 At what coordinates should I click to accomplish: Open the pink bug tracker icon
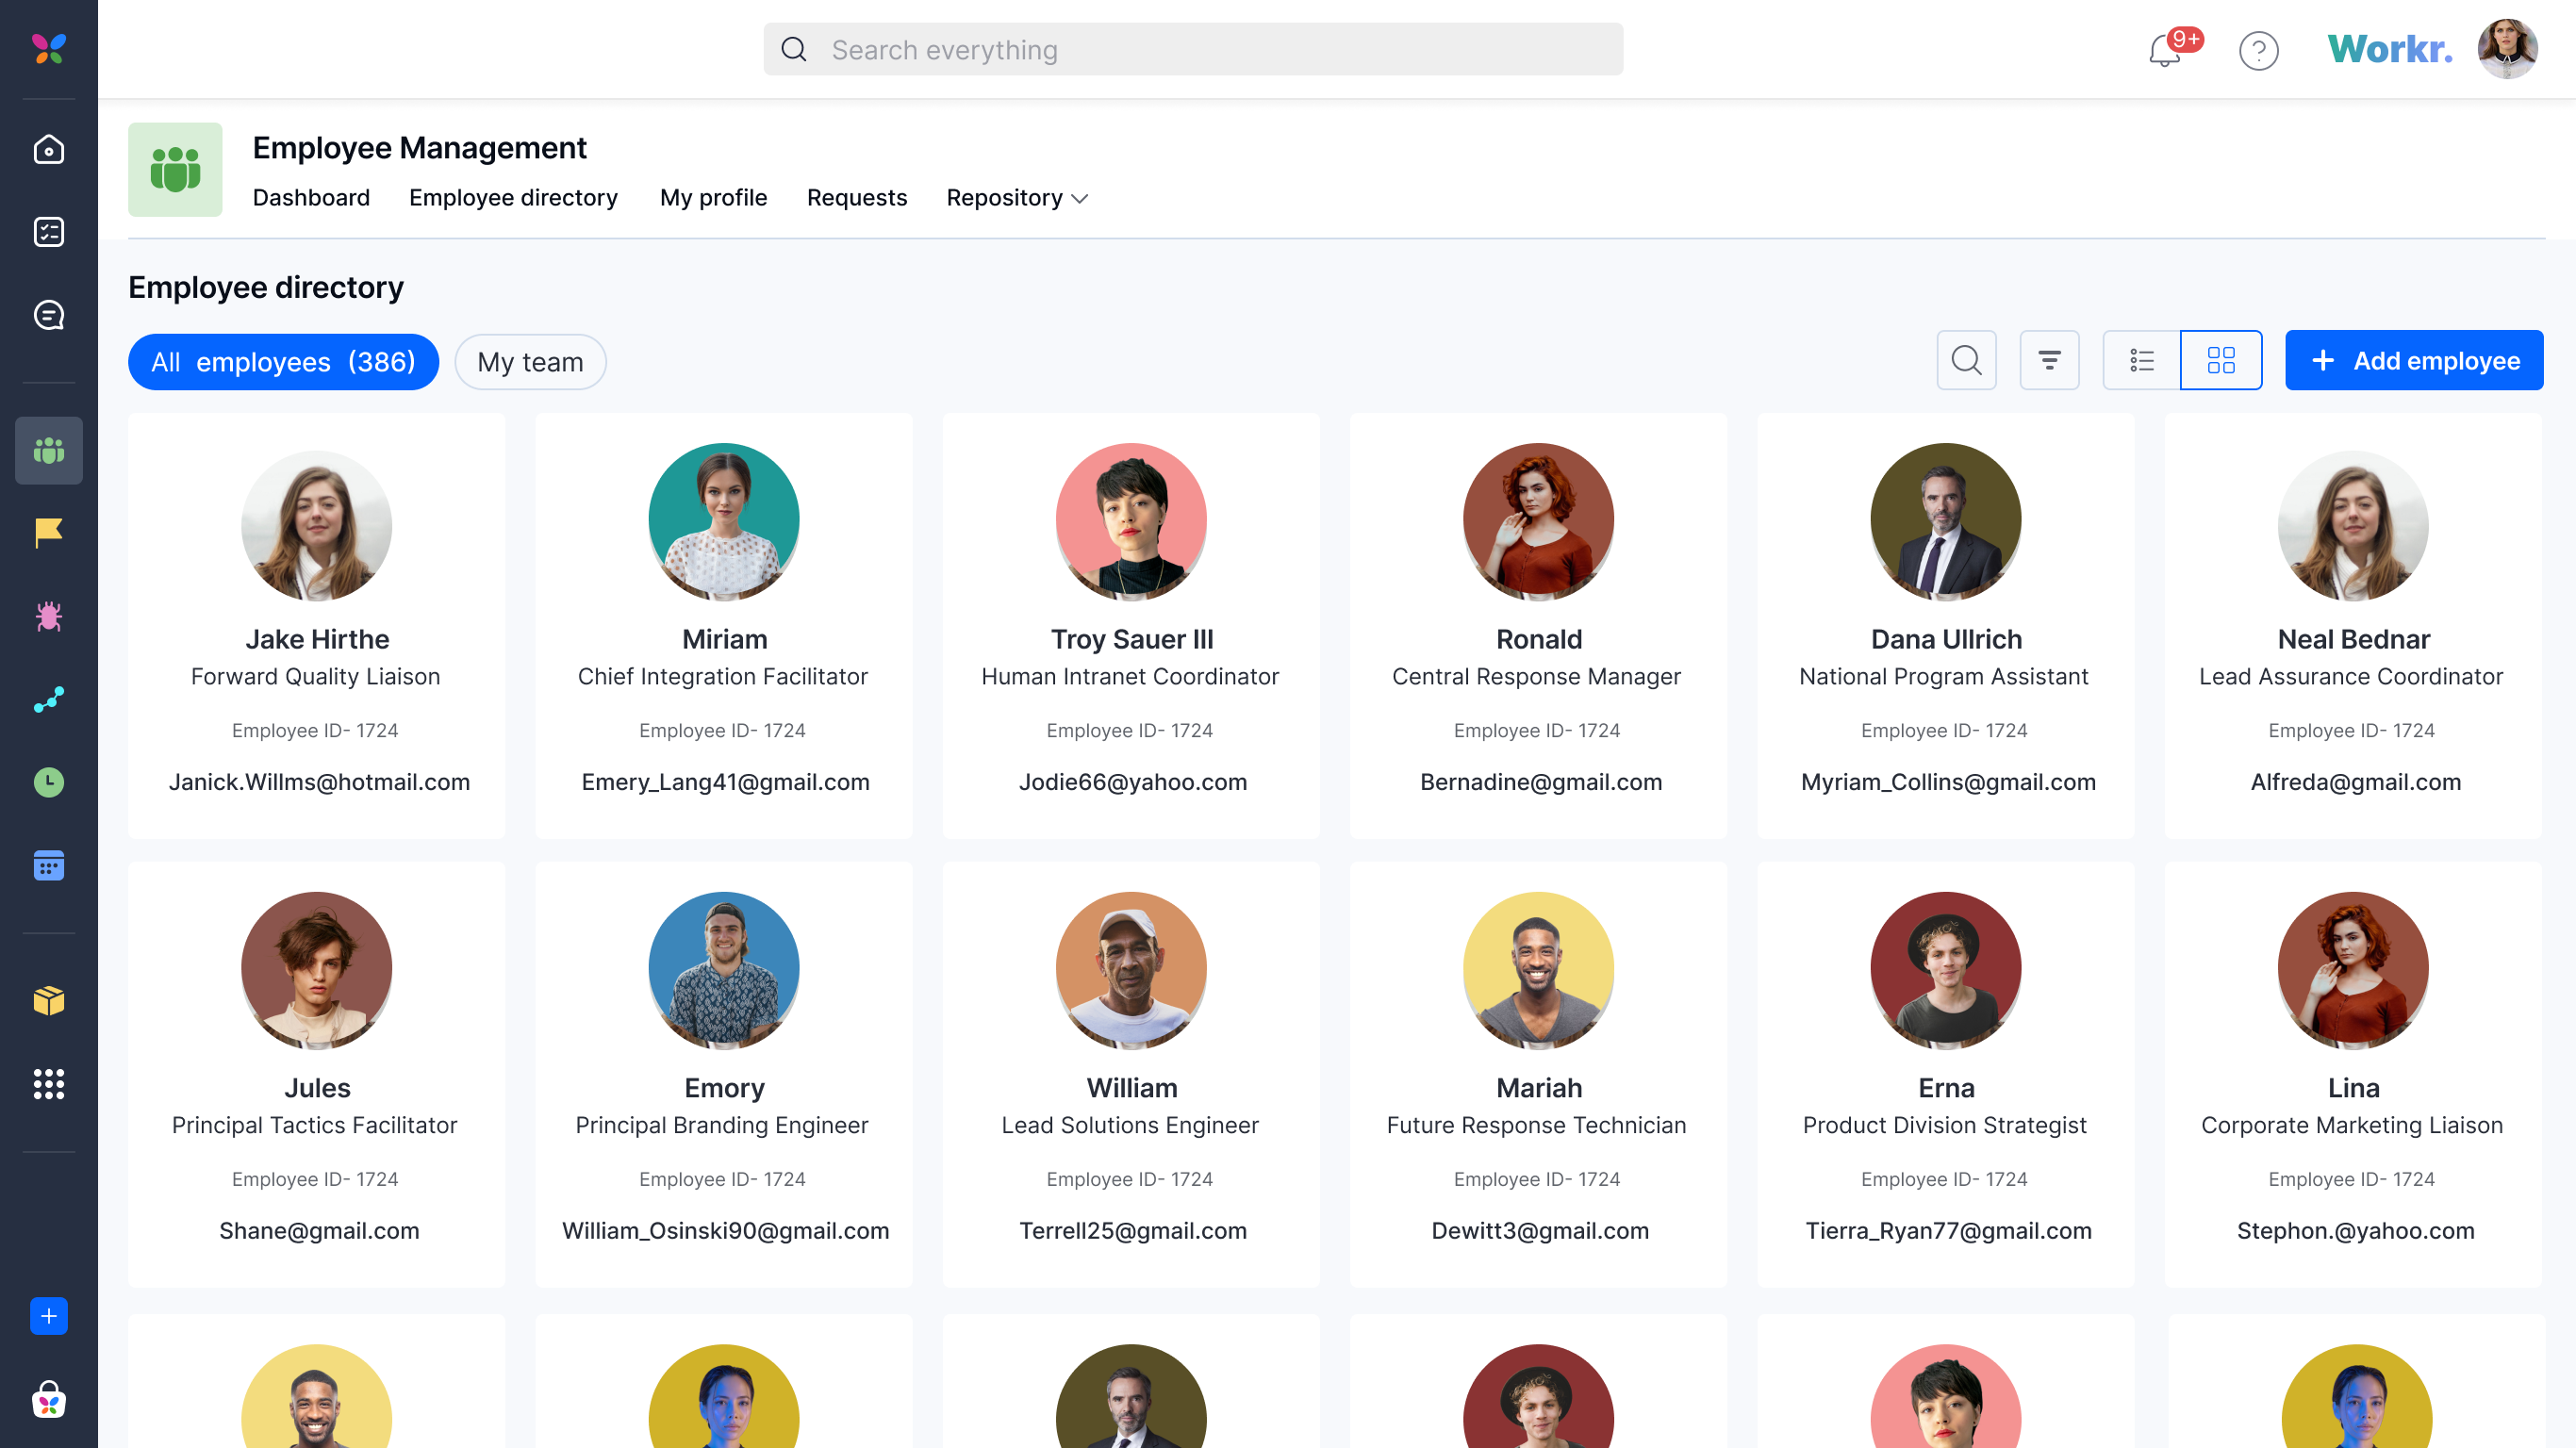[x=48, y=616]
